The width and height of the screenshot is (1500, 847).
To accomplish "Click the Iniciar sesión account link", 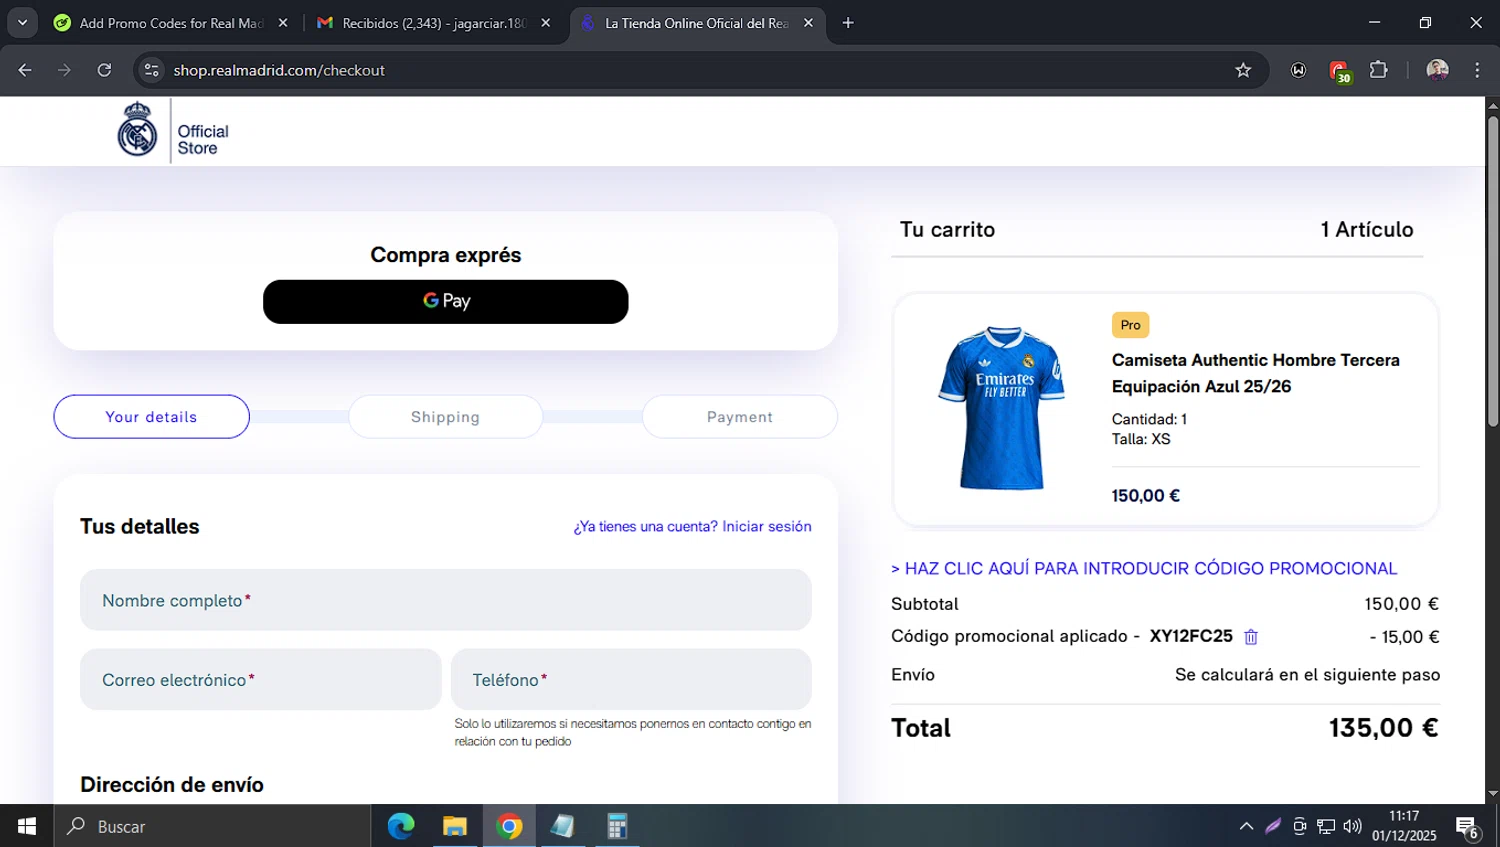I will (767, 526).
